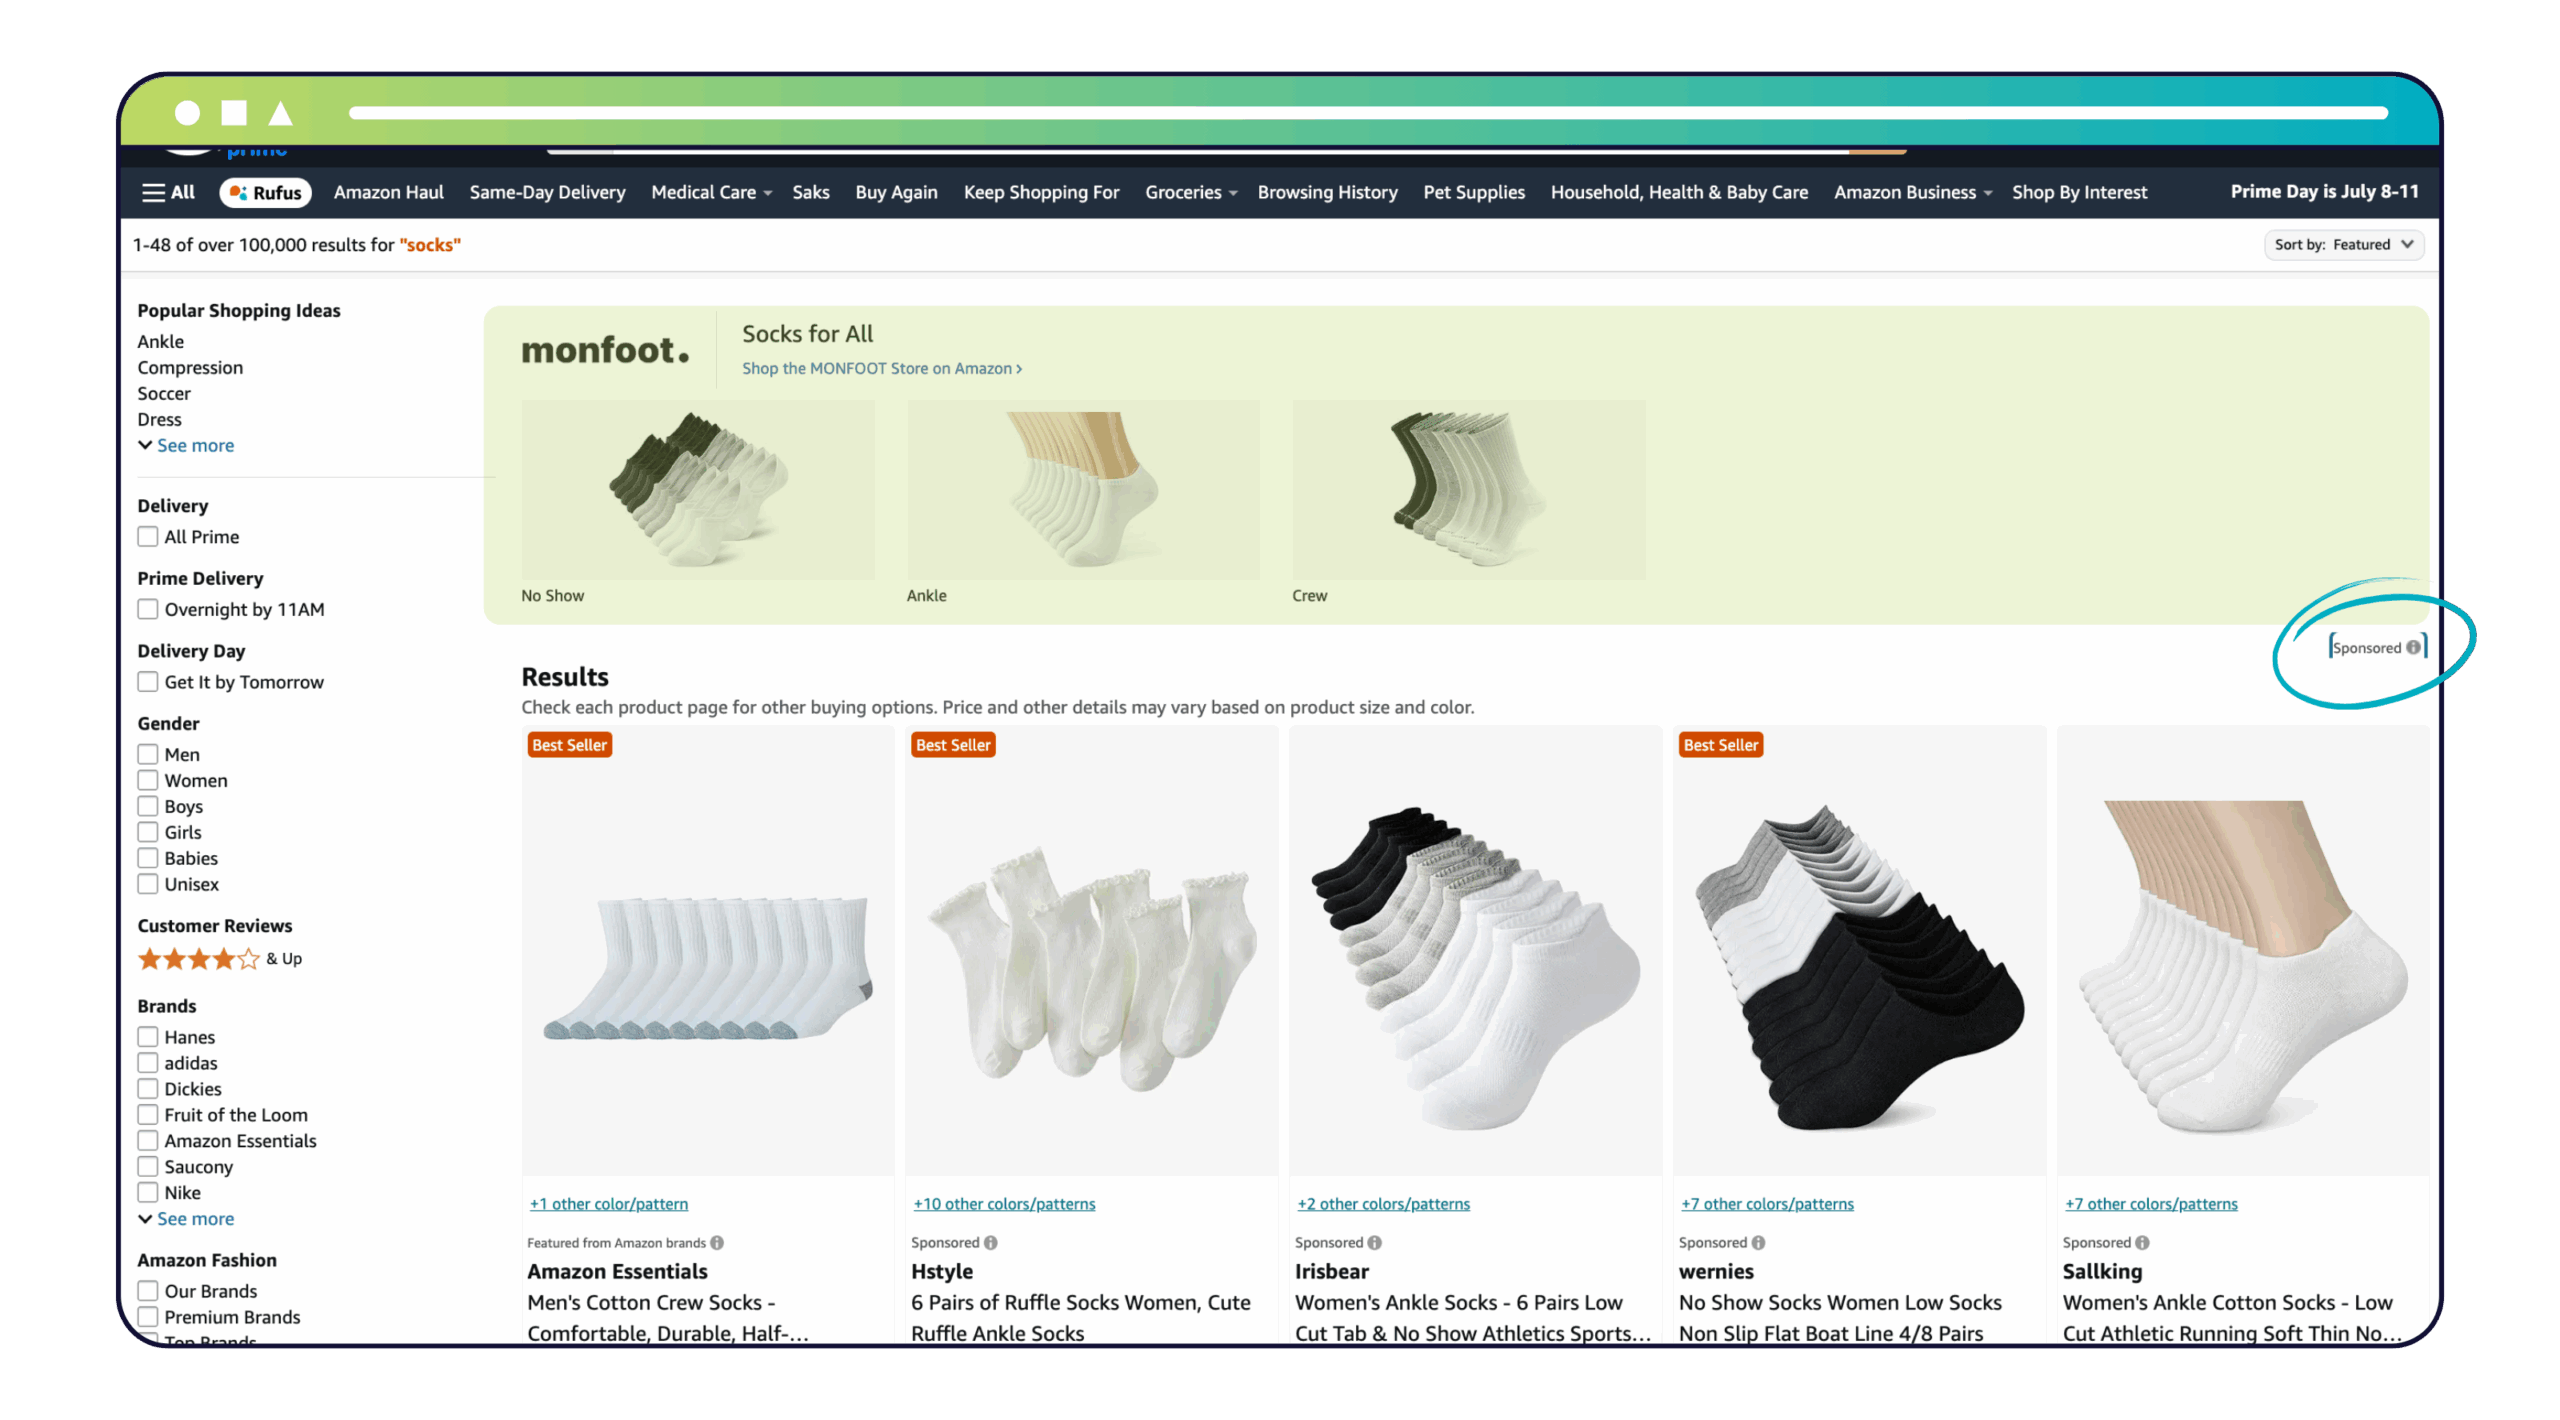This screenshot has height=1420, width=2560.
Task: Click +10 other colors/patterns under Hstyle socks
Action: (1004, 1203)
